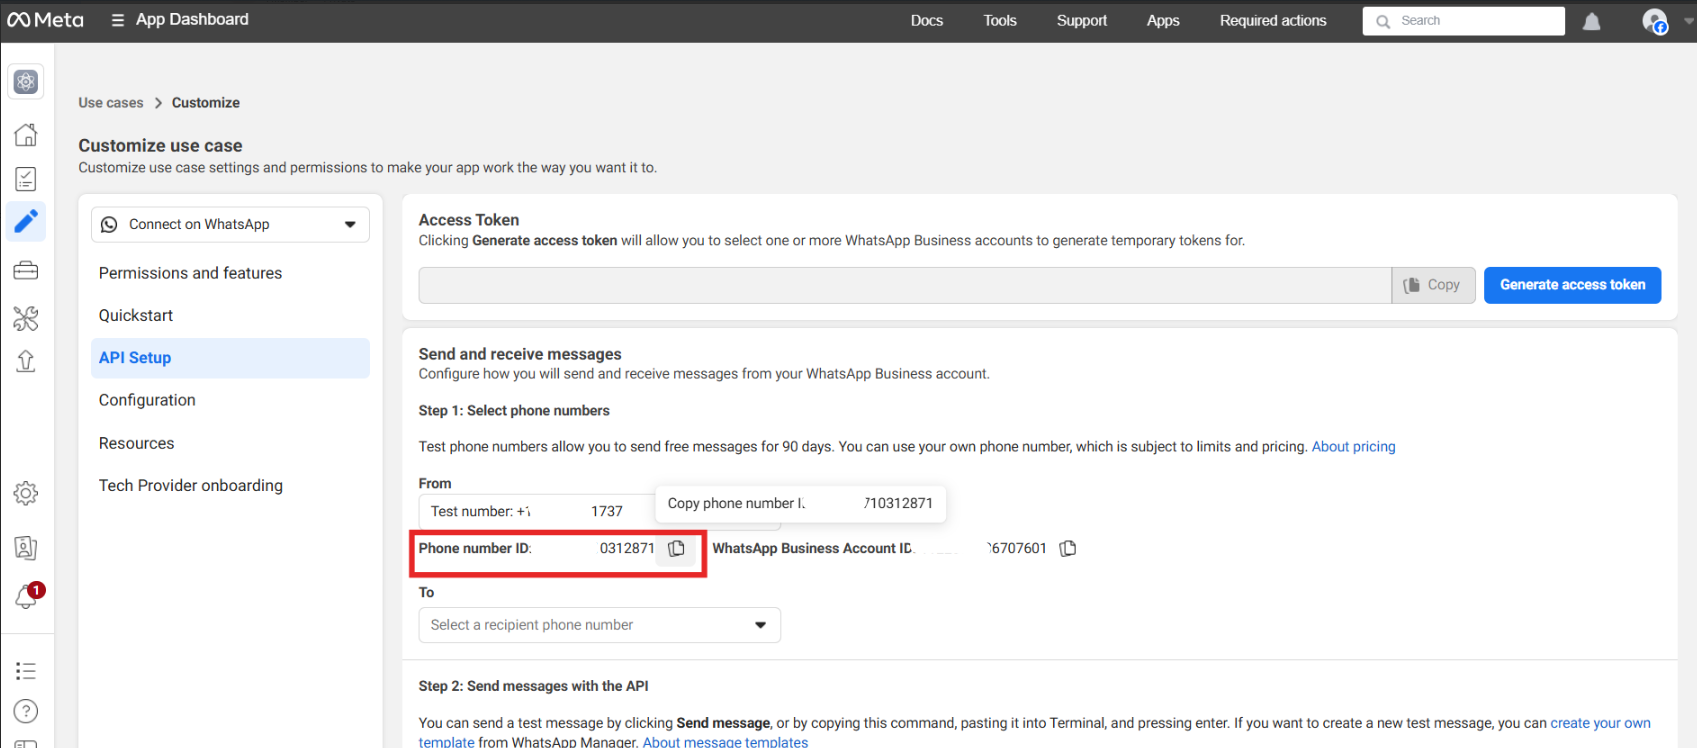Open the help question mark icon
Screen dimensions: 1697x748
pyautogui.click(x=26, y=711)
